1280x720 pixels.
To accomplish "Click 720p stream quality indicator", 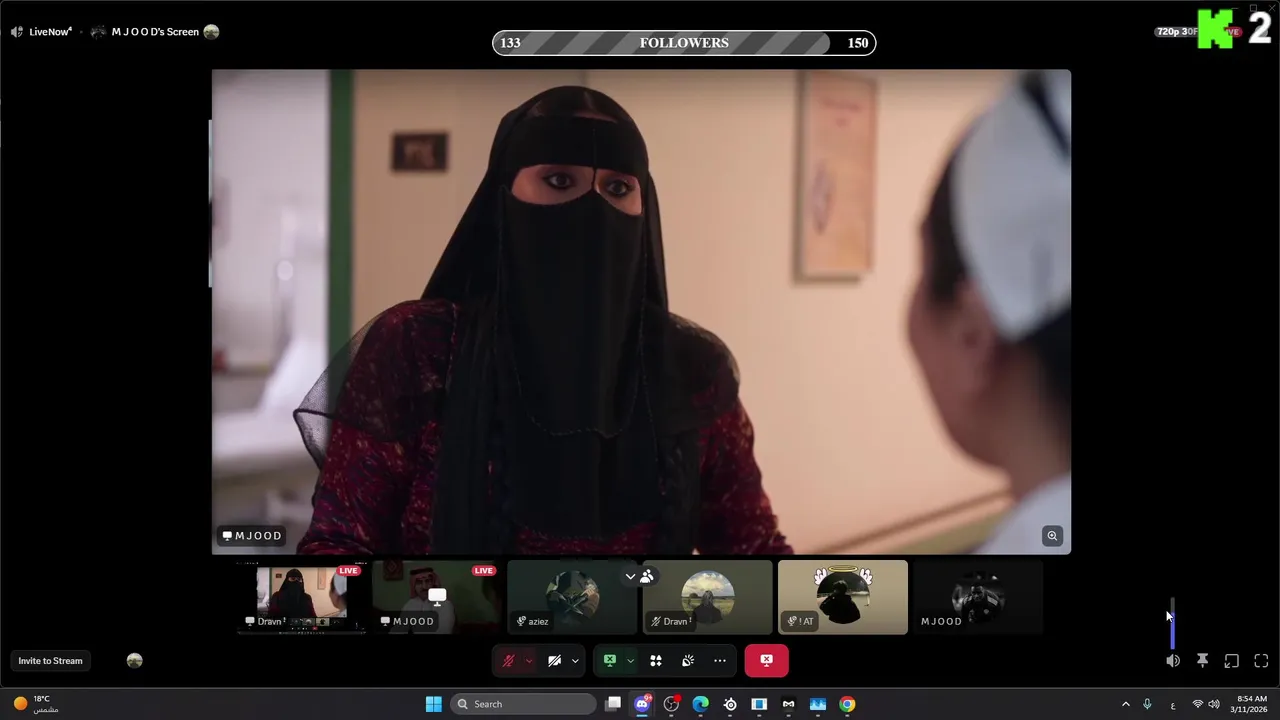I will [1177, 32].
